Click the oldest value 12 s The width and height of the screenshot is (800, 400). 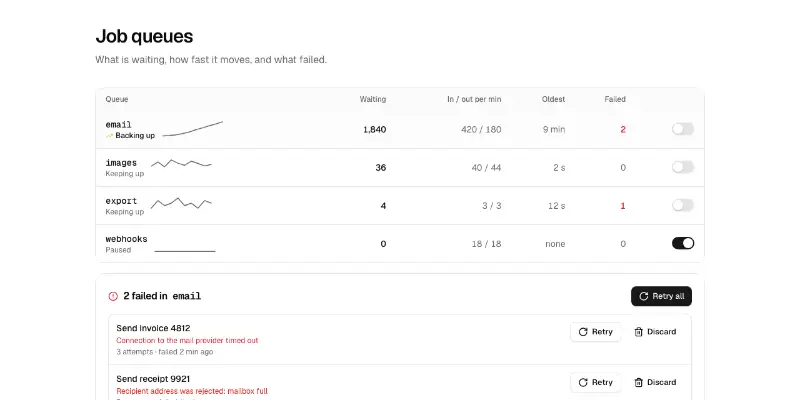click(557, 206)
